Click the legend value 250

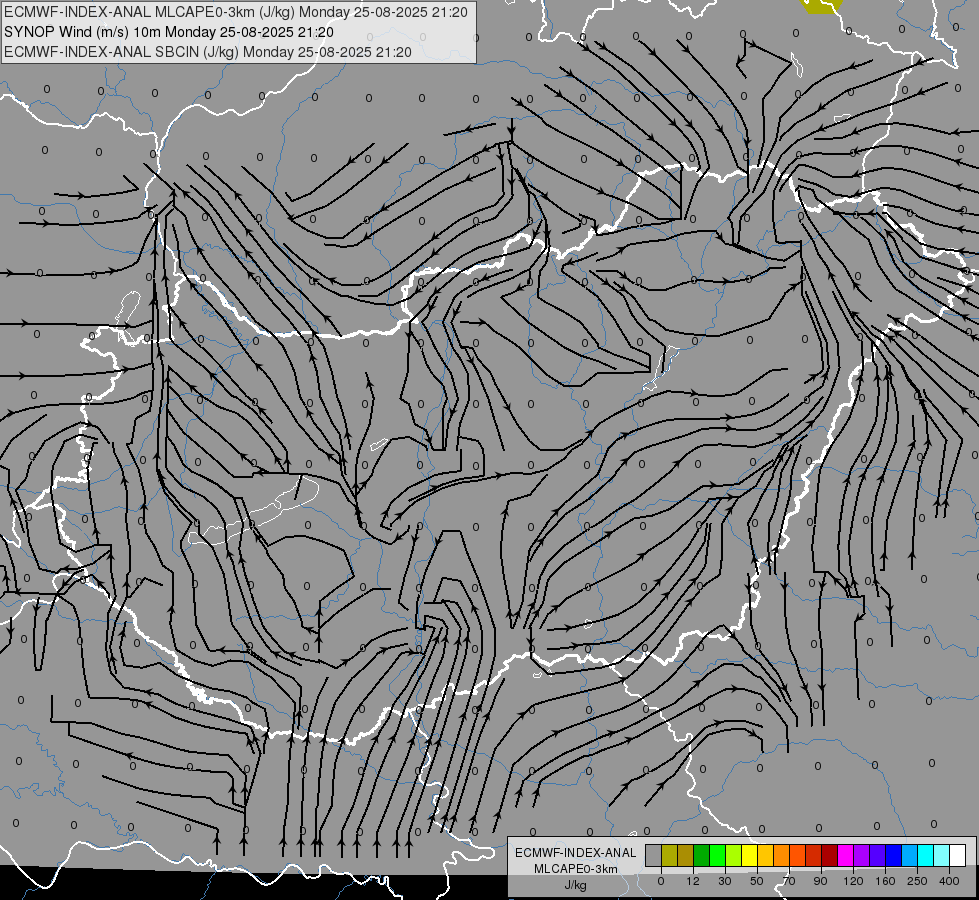coord(917,881)
